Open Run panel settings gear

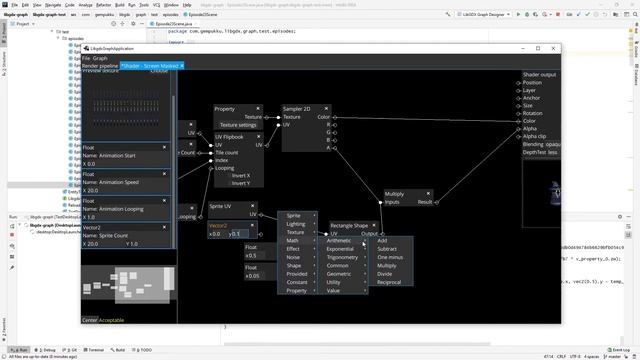(620, 217)
